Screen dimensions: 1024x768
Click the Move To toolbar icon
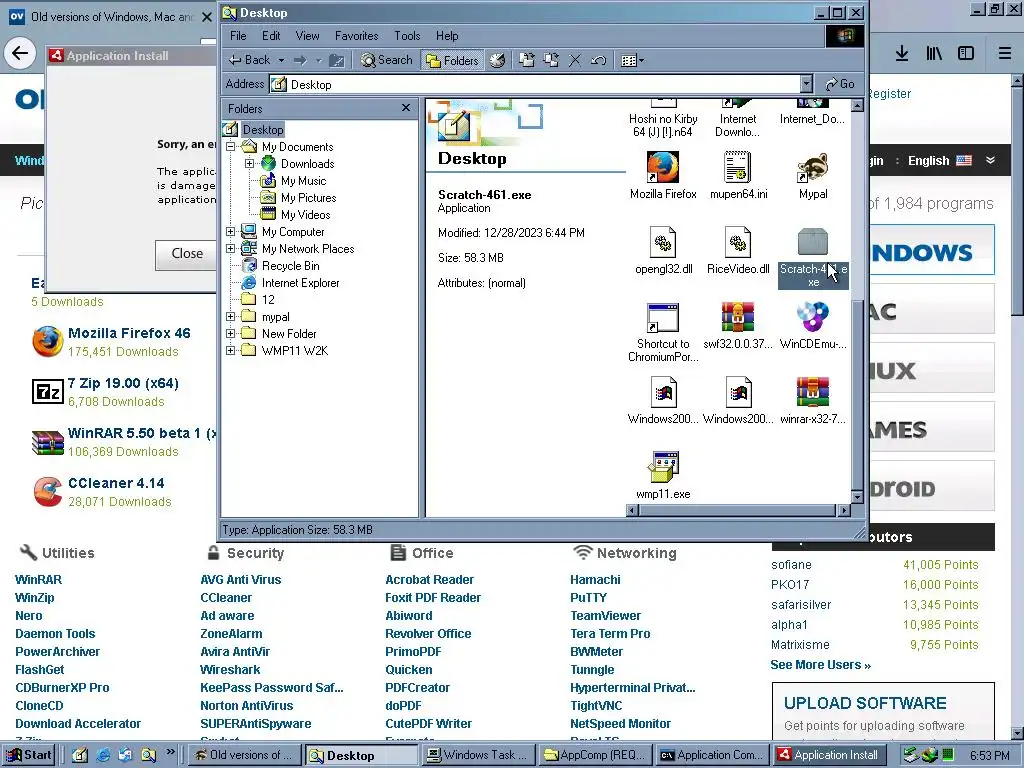point(526,60)
